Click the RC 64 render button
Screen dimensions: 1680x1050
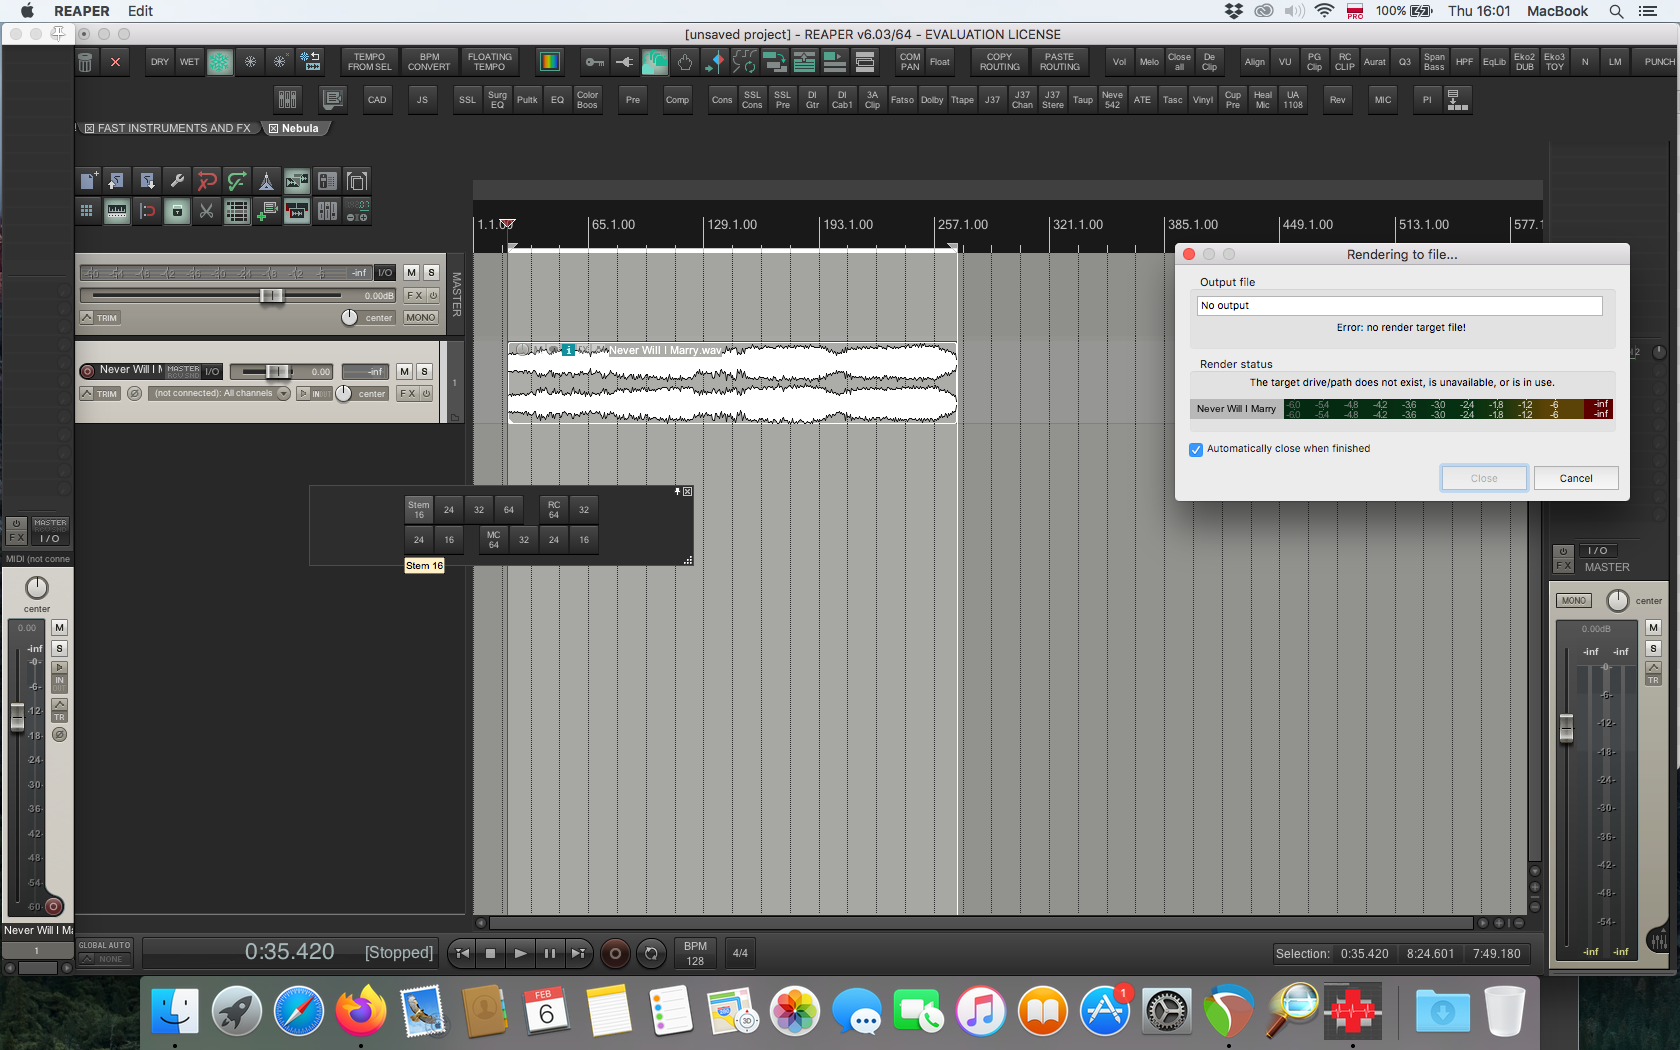pyautogui.click(x=554, y=510)
